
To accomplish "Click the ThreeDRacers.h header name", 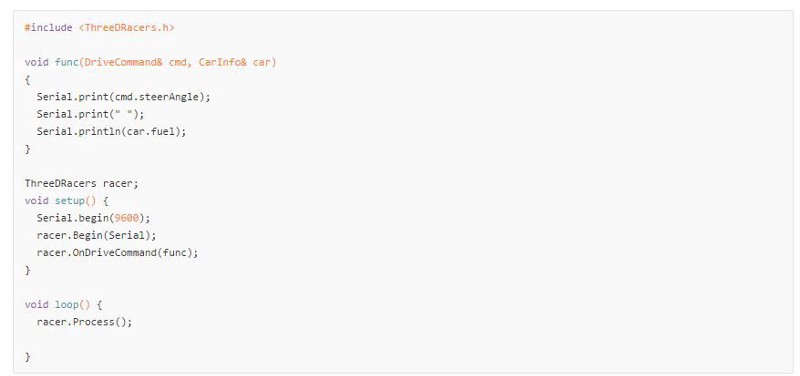I will tap(127, 28).
